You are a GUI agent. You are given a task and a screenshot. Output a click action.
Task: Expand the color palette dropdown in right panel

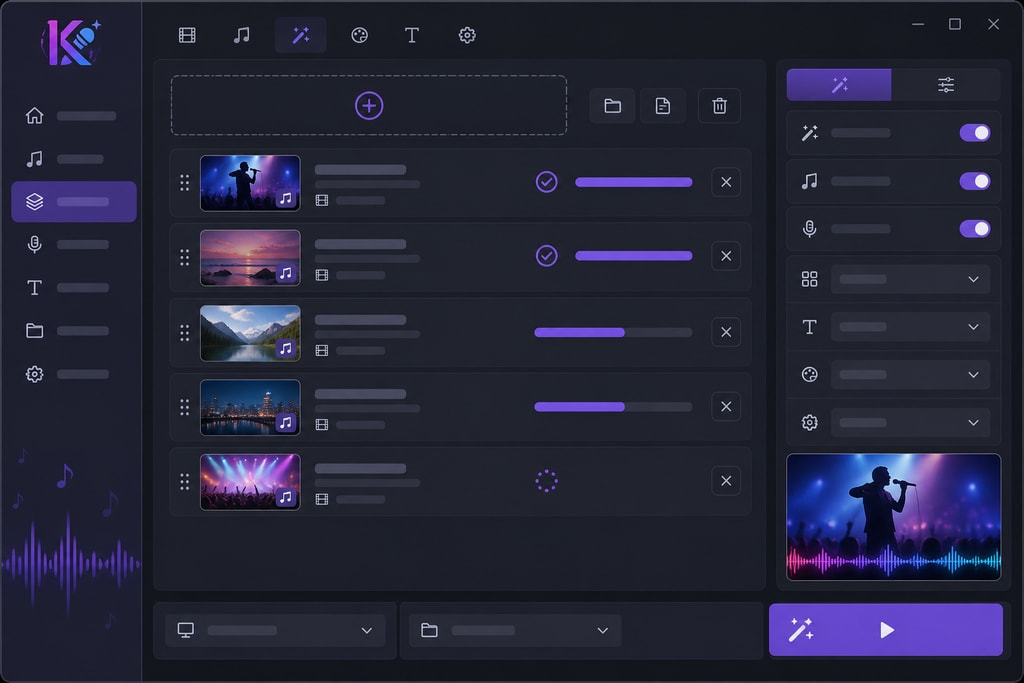(x=910, y=374)
